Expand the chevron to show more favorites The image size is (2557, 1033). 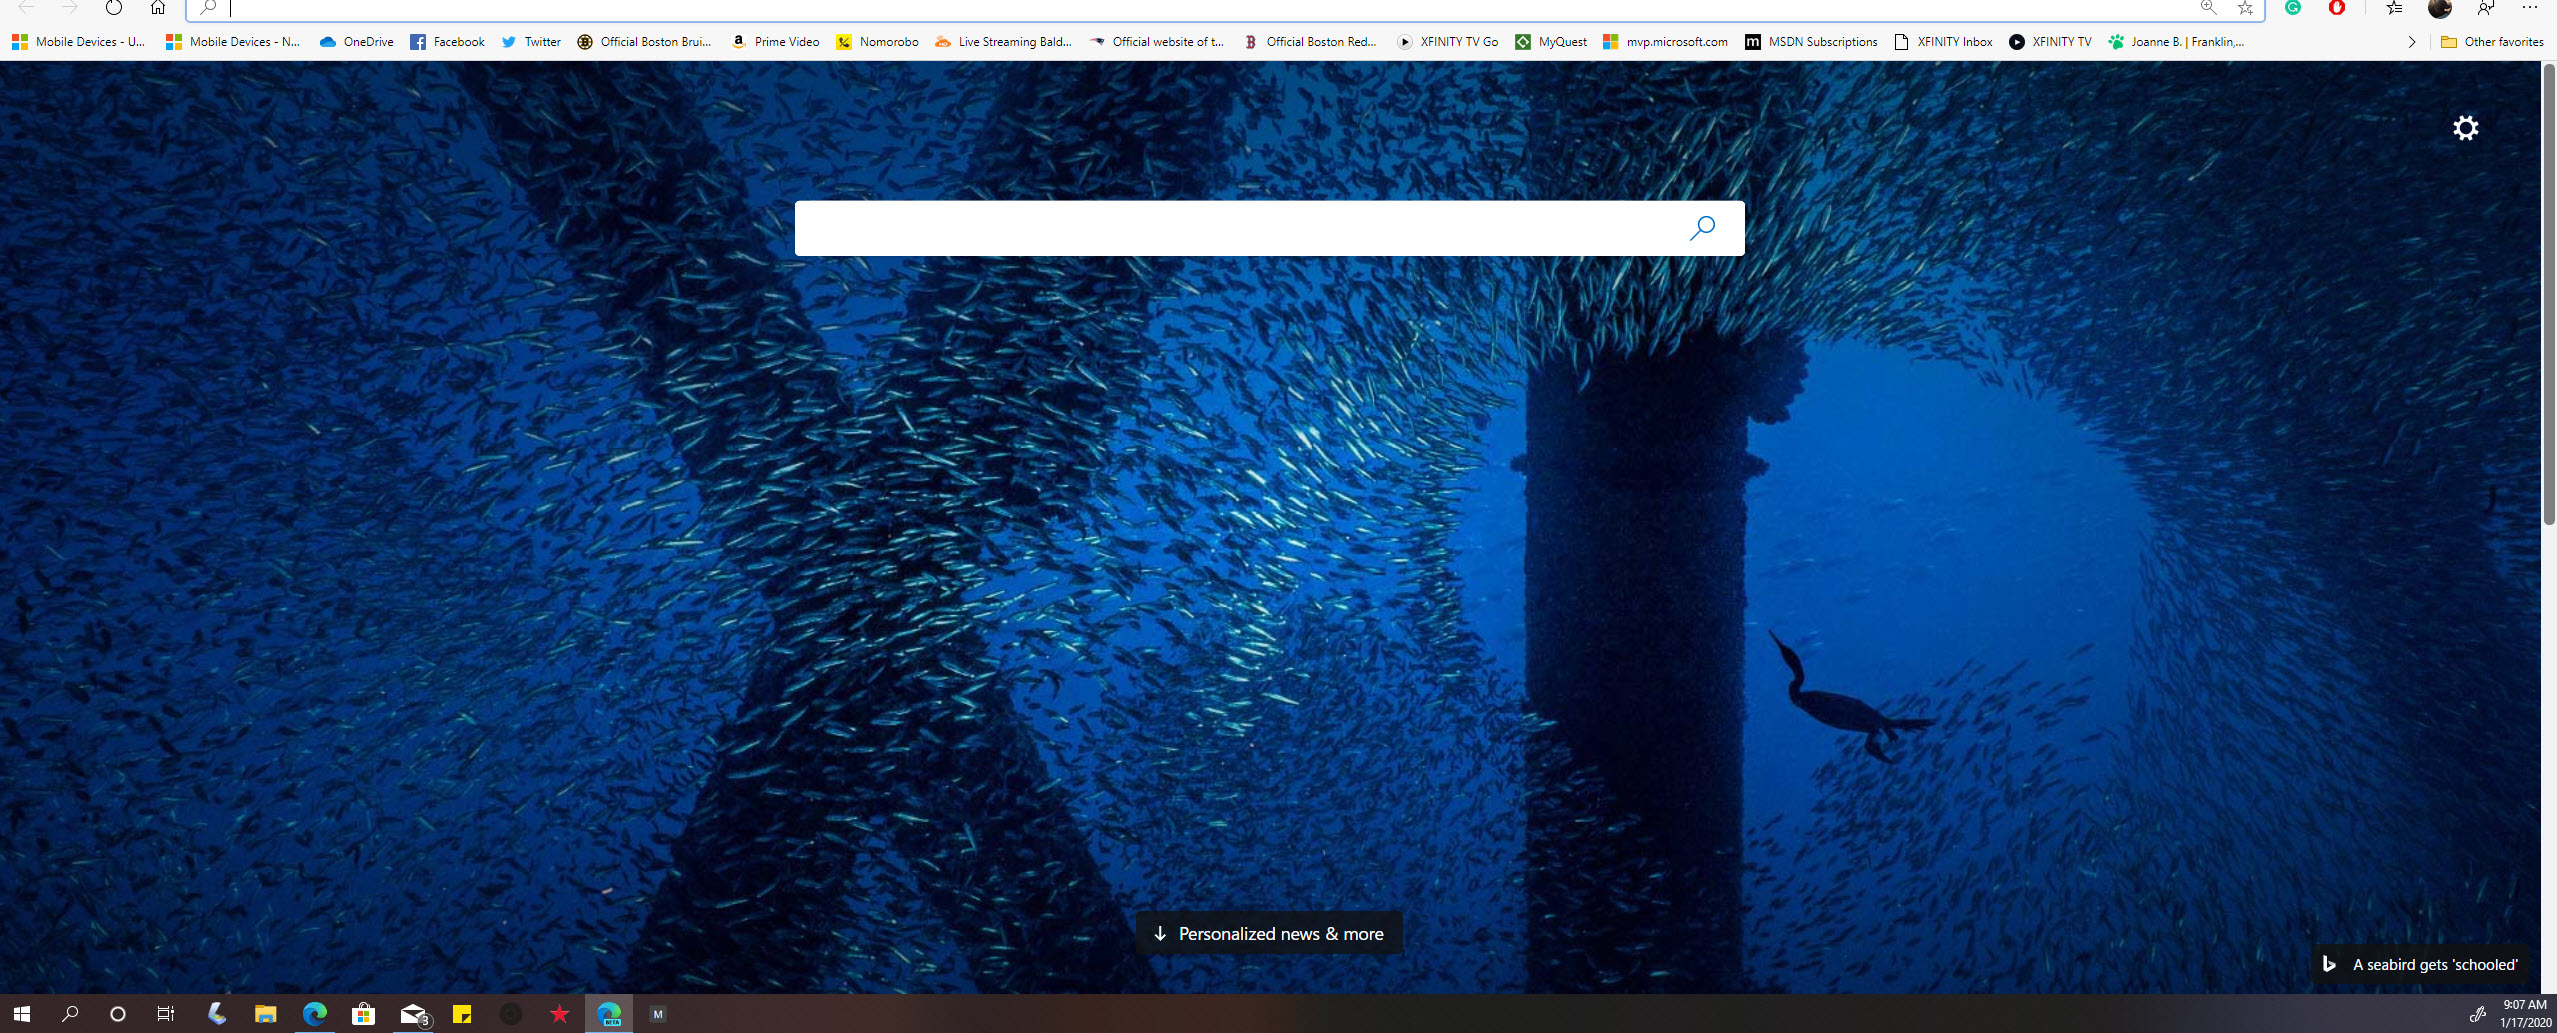2412,41
